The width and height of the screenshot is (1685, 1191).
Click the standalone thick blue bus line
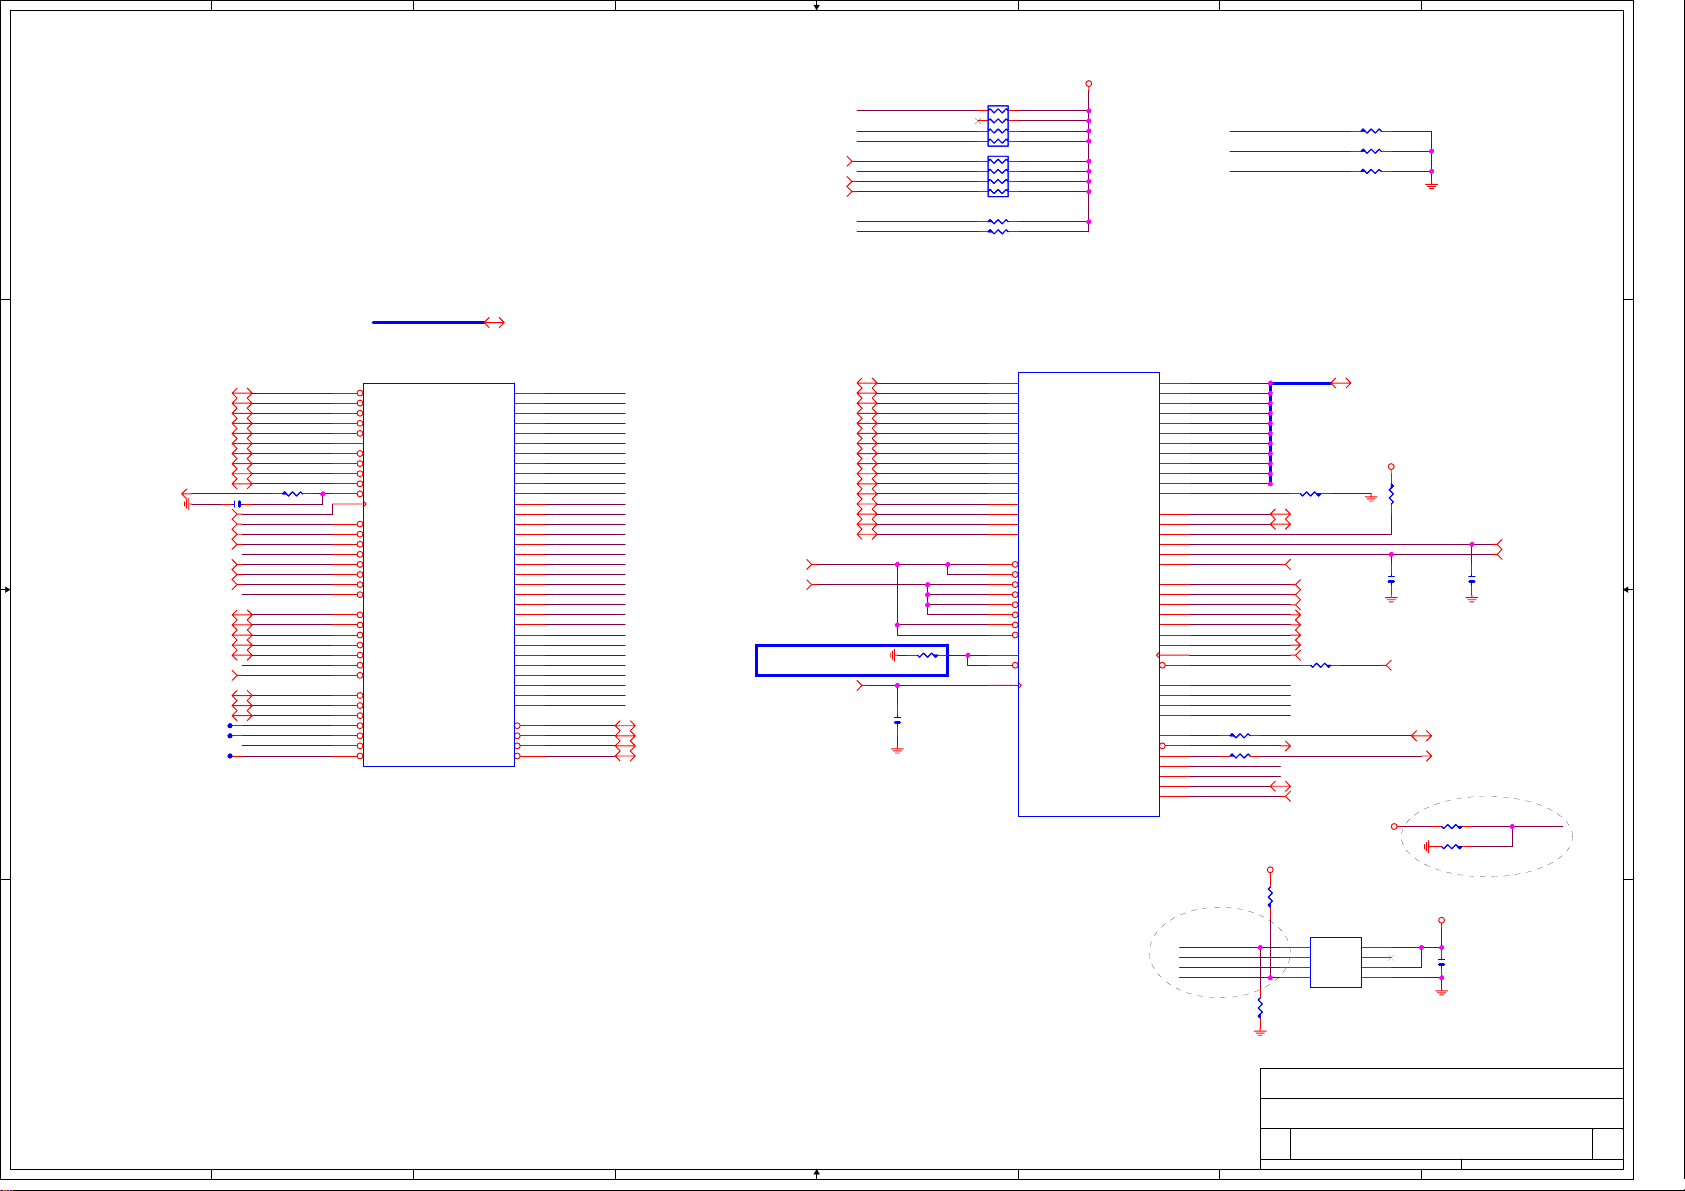[427, 323]
